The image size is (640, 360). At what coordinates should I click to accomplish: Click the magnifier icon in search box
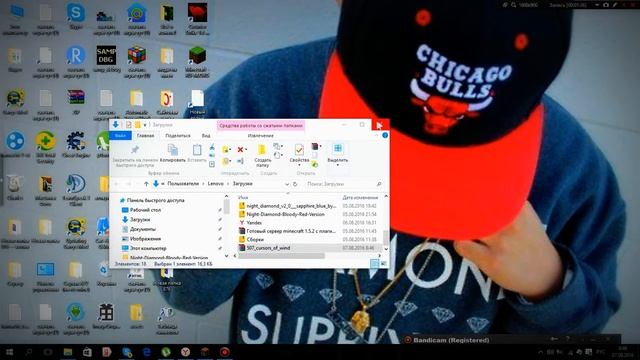coord(379,184)
